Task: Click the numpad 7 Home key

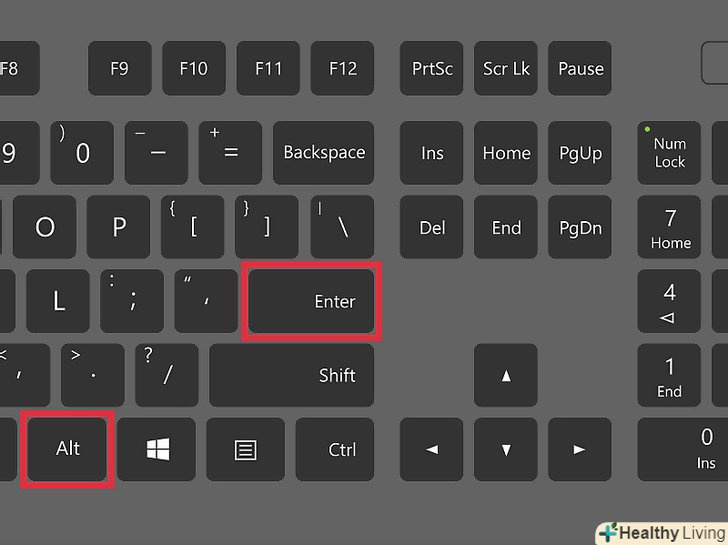Action: pyautogui.click(x=669, y=227)
